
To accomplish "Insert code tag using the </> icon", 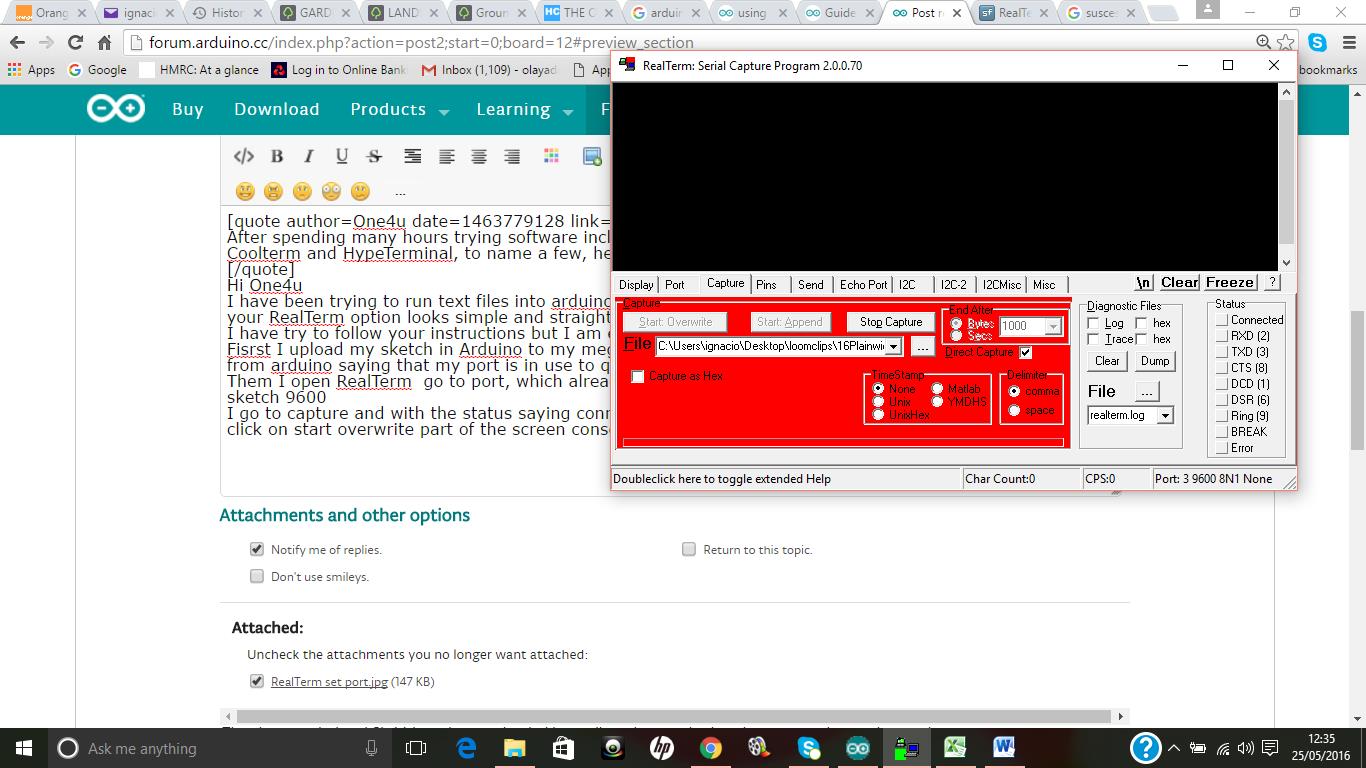I will pos(243,156).
